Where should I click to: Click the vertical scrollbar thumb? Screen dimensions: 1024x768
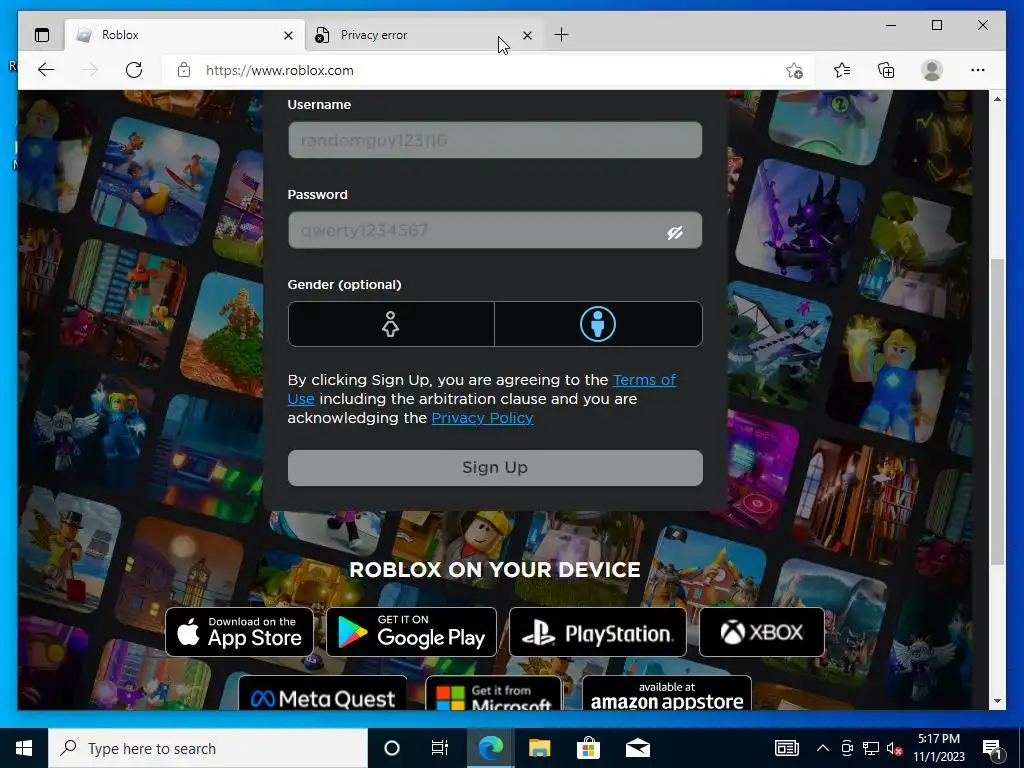click(x=997, y=412)
